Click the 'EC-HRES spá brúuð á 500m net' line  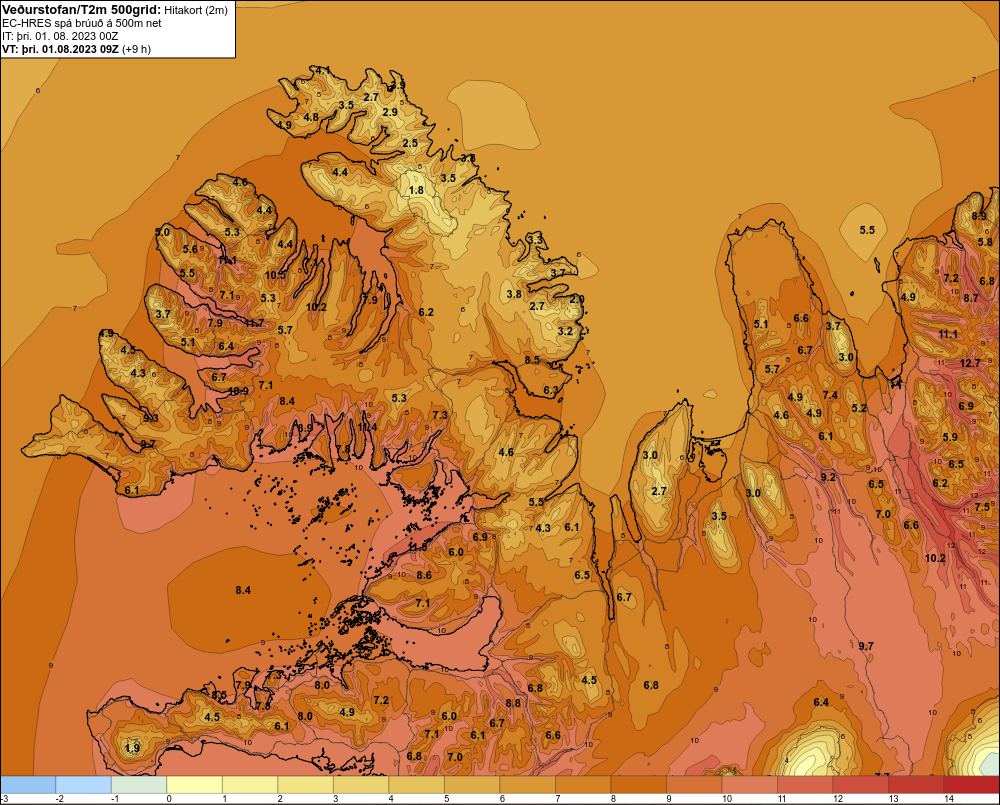[x=82, y=23]
